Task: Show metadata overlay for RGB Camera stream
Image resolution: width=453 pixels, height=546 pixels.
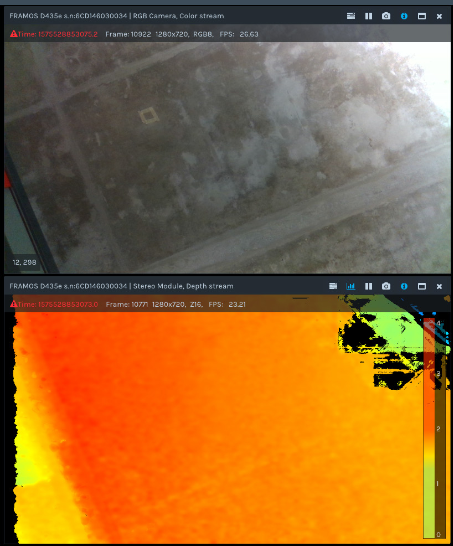Action: (351, 16)
